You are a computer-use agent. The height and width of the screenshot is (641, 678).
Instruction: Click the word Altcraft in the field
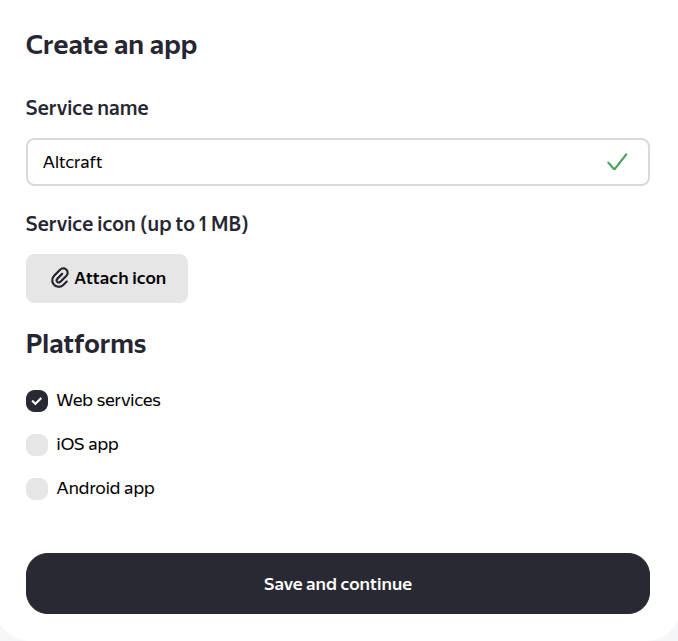click(x=73, y=162)
